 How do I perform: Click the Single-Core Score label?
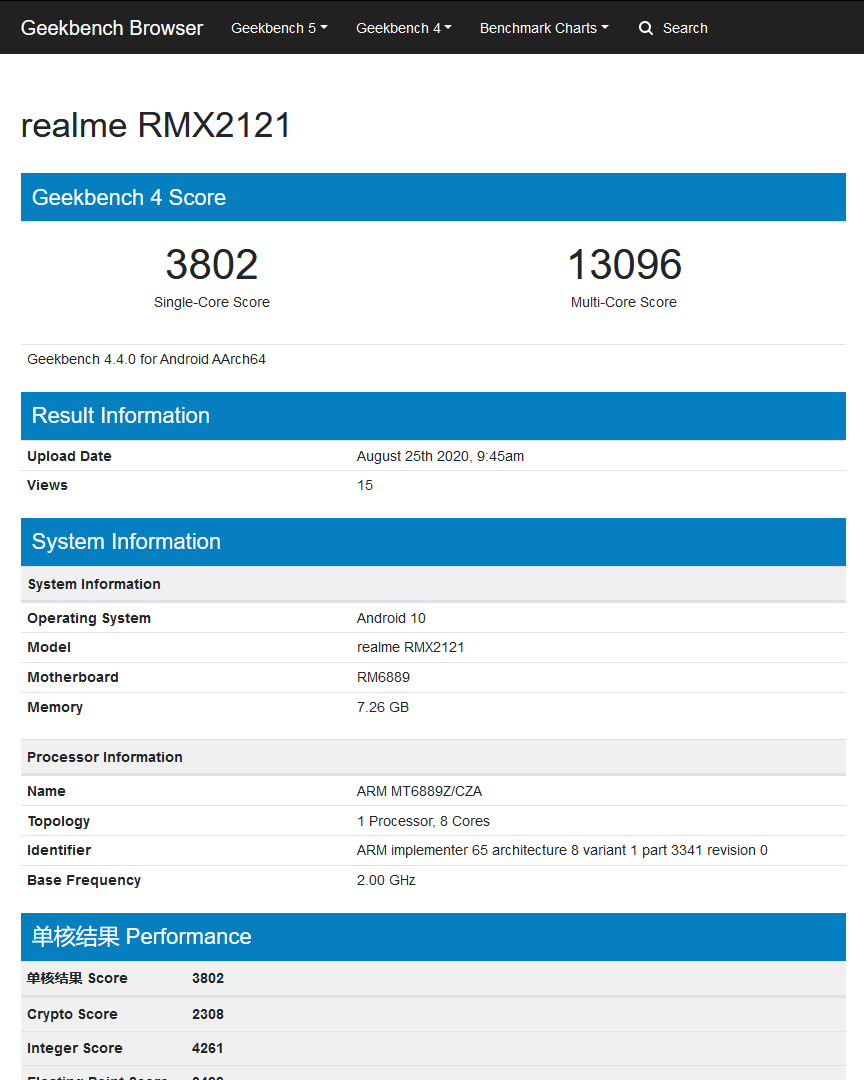[212, 302]
